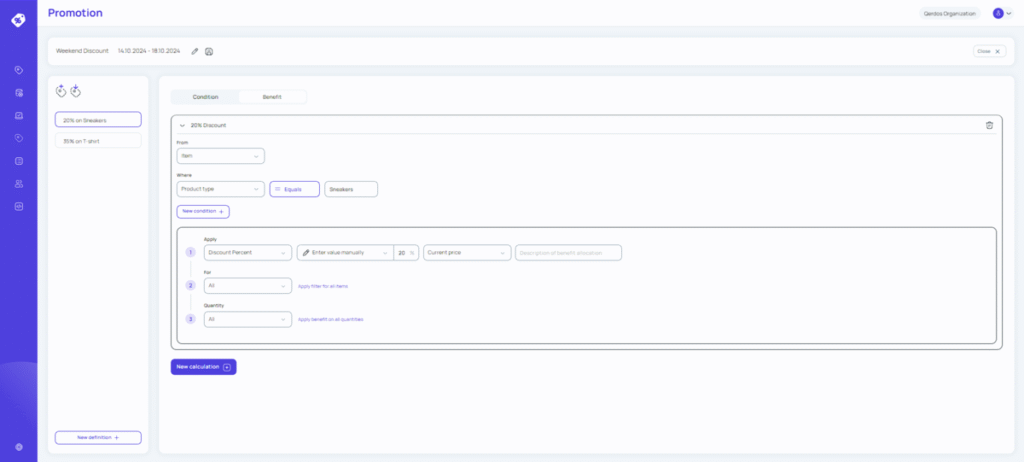Click the settings gear at sidebar bottom

pyautogui.click(x=19, y=447)
